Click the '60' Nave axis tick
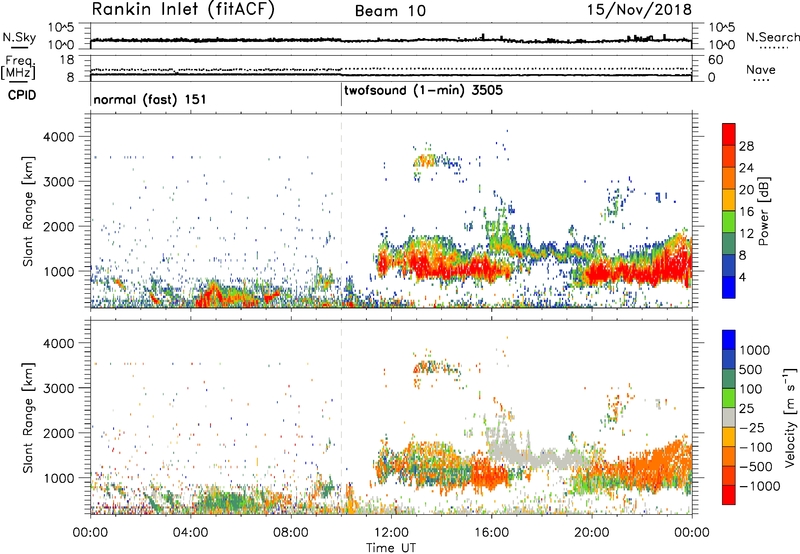Screen dimensions: 800x554 (715, 60)
